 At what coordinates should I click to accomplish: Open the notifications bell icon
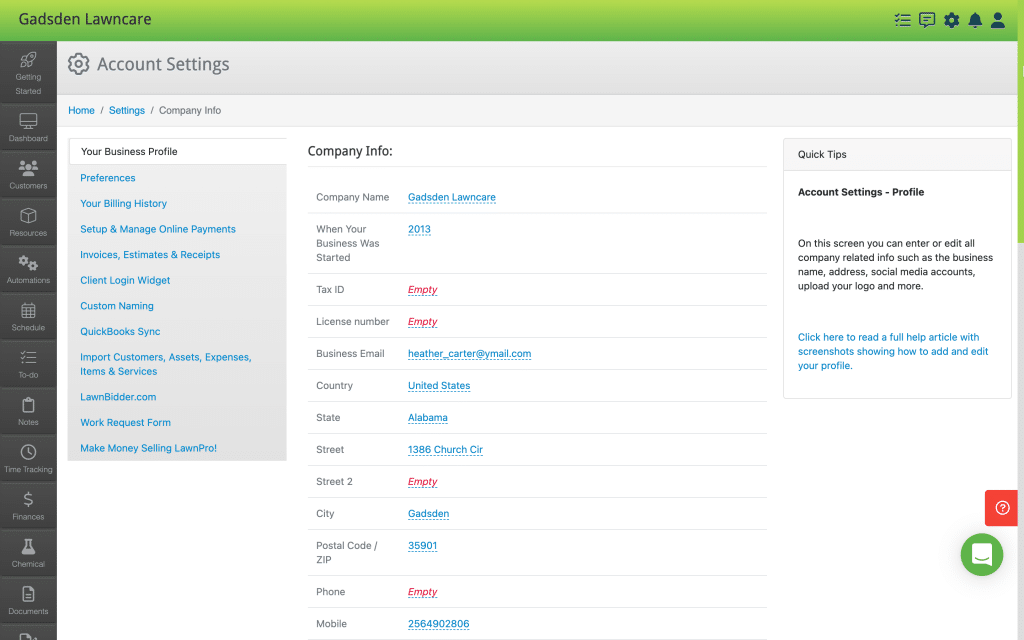pos(975,19)
